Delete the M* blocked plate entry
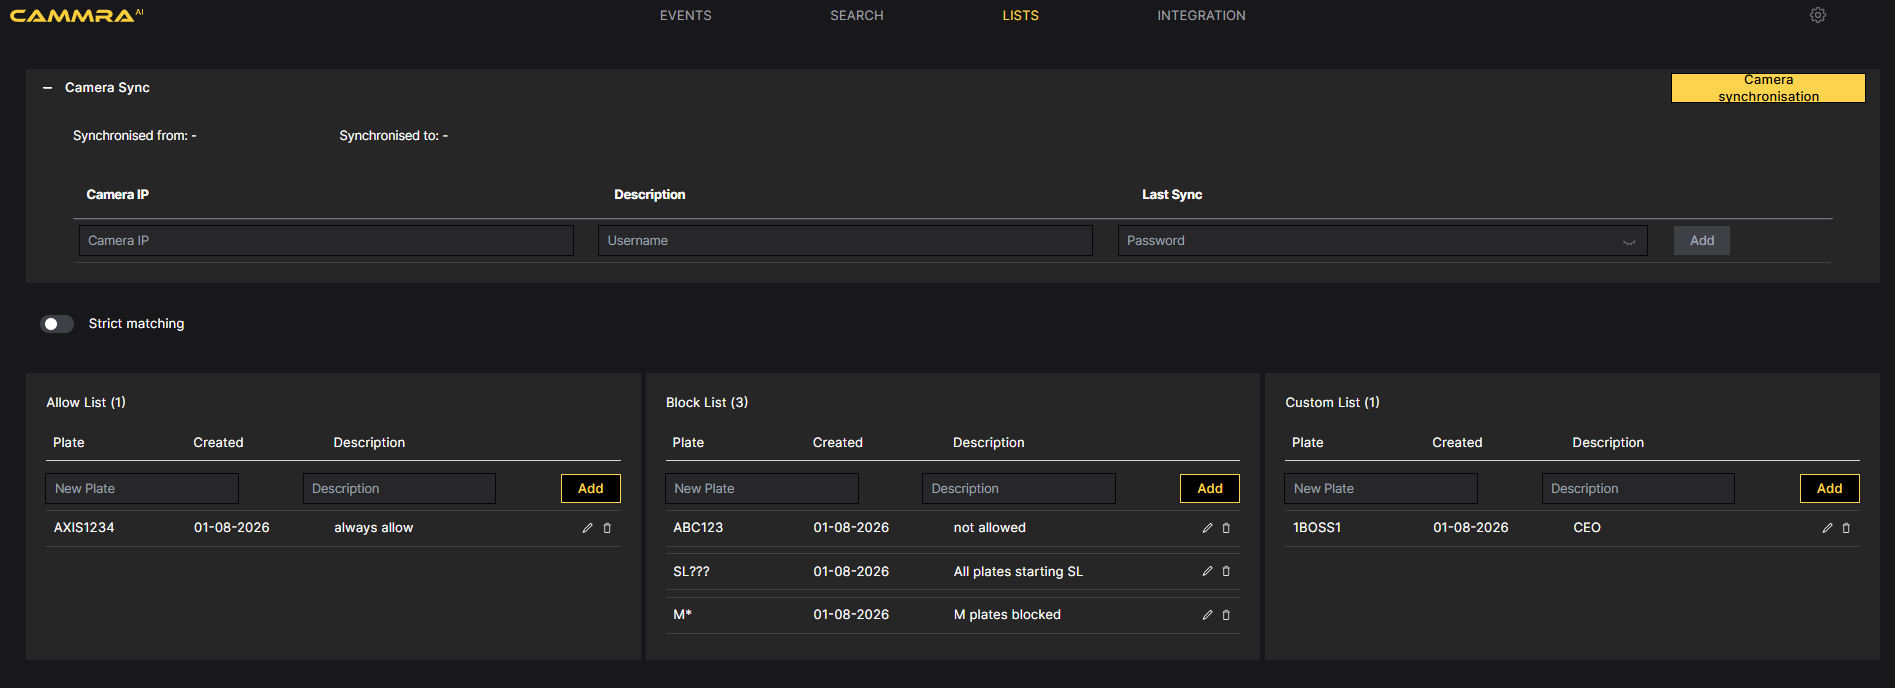The image size is (1895, 688). tap(1226, 615)
